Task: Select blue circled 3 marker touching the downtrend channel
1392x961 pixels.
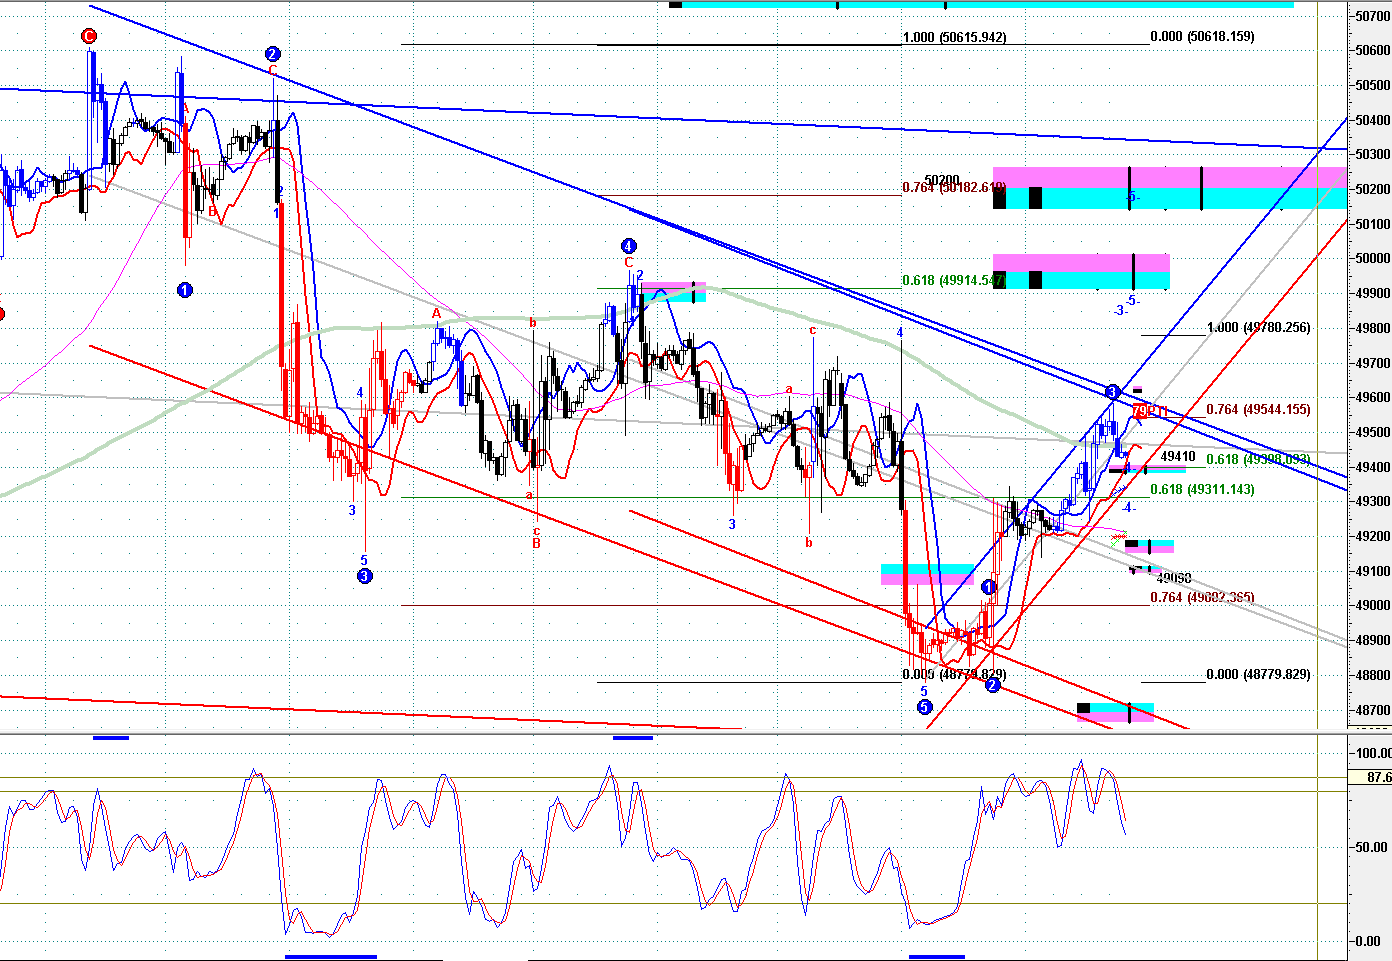Action: (1113, 391)
